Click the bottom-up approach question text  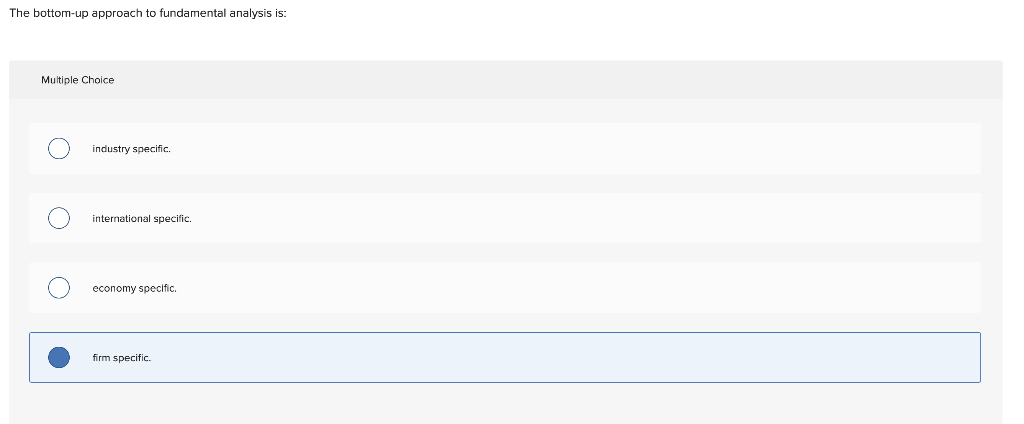click(x=148, y=13)
